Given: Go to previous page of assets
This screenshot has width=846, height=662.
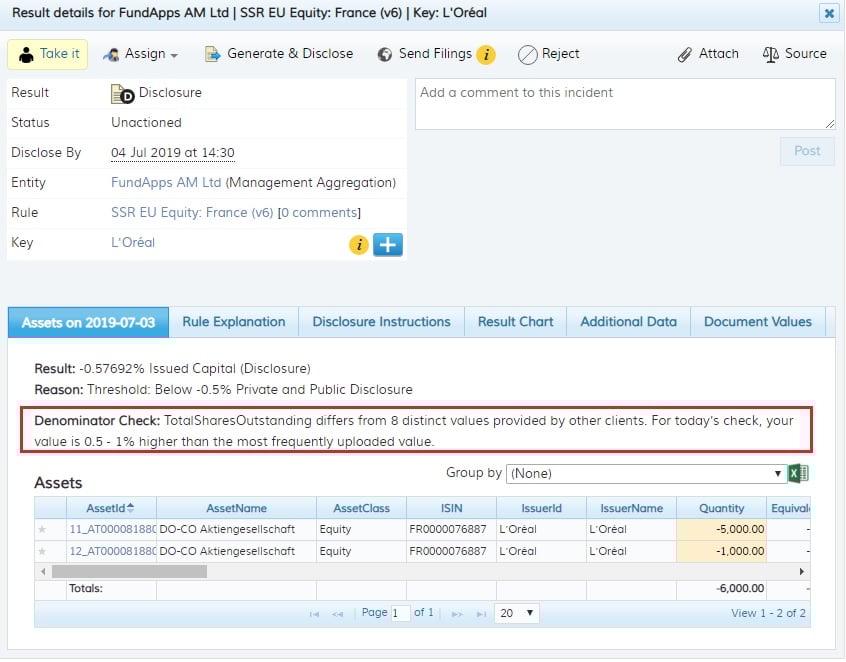Looking at the screenshot, I should (x=338, y=615).
